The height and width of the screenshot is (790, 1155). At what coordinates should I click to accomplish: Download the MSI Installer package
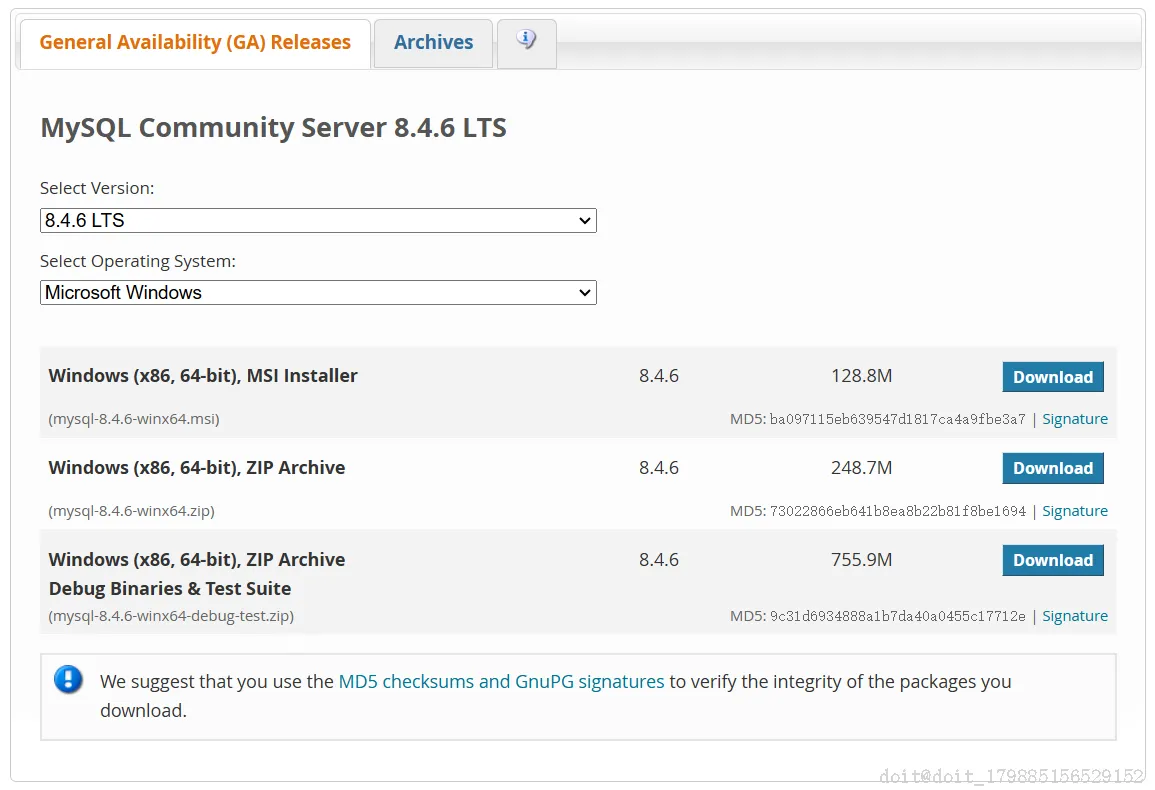tap(1053, 377)
